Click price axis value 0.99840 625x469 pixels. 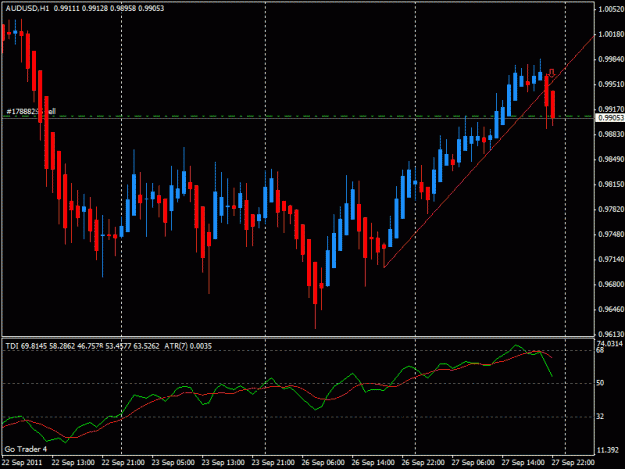(x=611, y=59)
